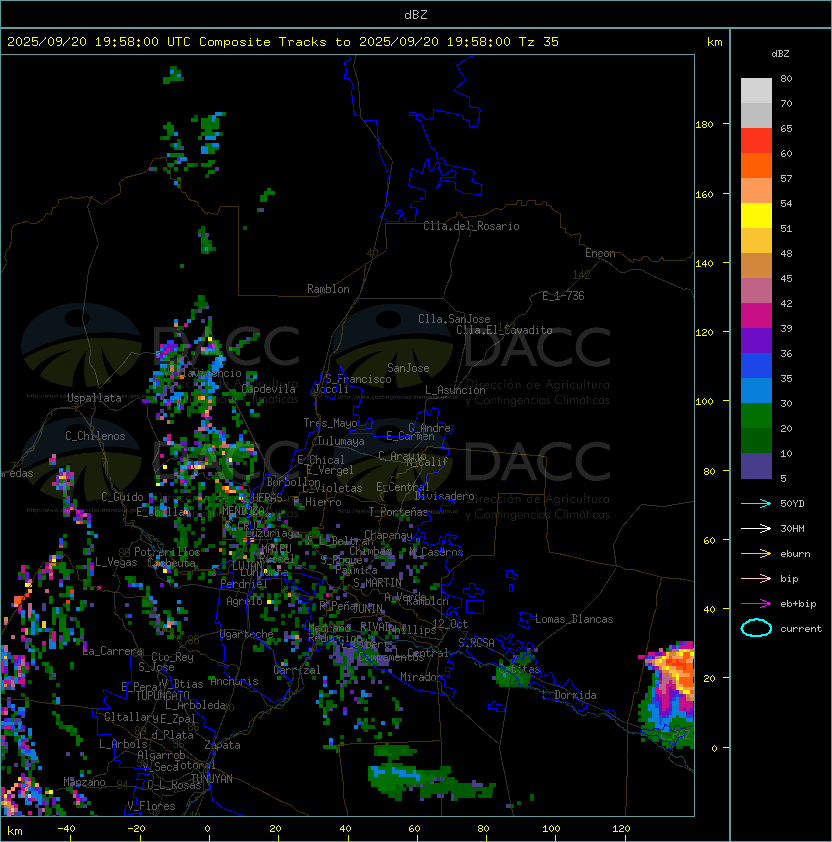Select the slate purple swatch beside 10

(756, 466)
